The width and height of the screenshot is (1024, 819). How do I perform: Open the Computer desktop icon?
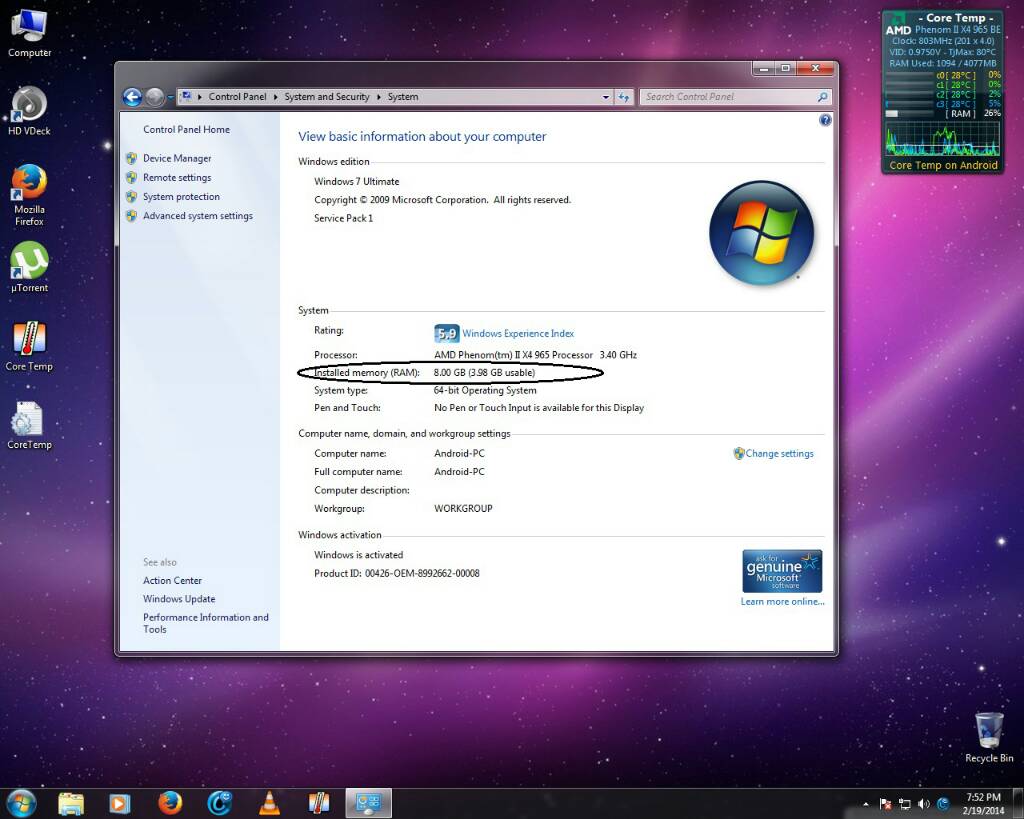tap(29, 33)
